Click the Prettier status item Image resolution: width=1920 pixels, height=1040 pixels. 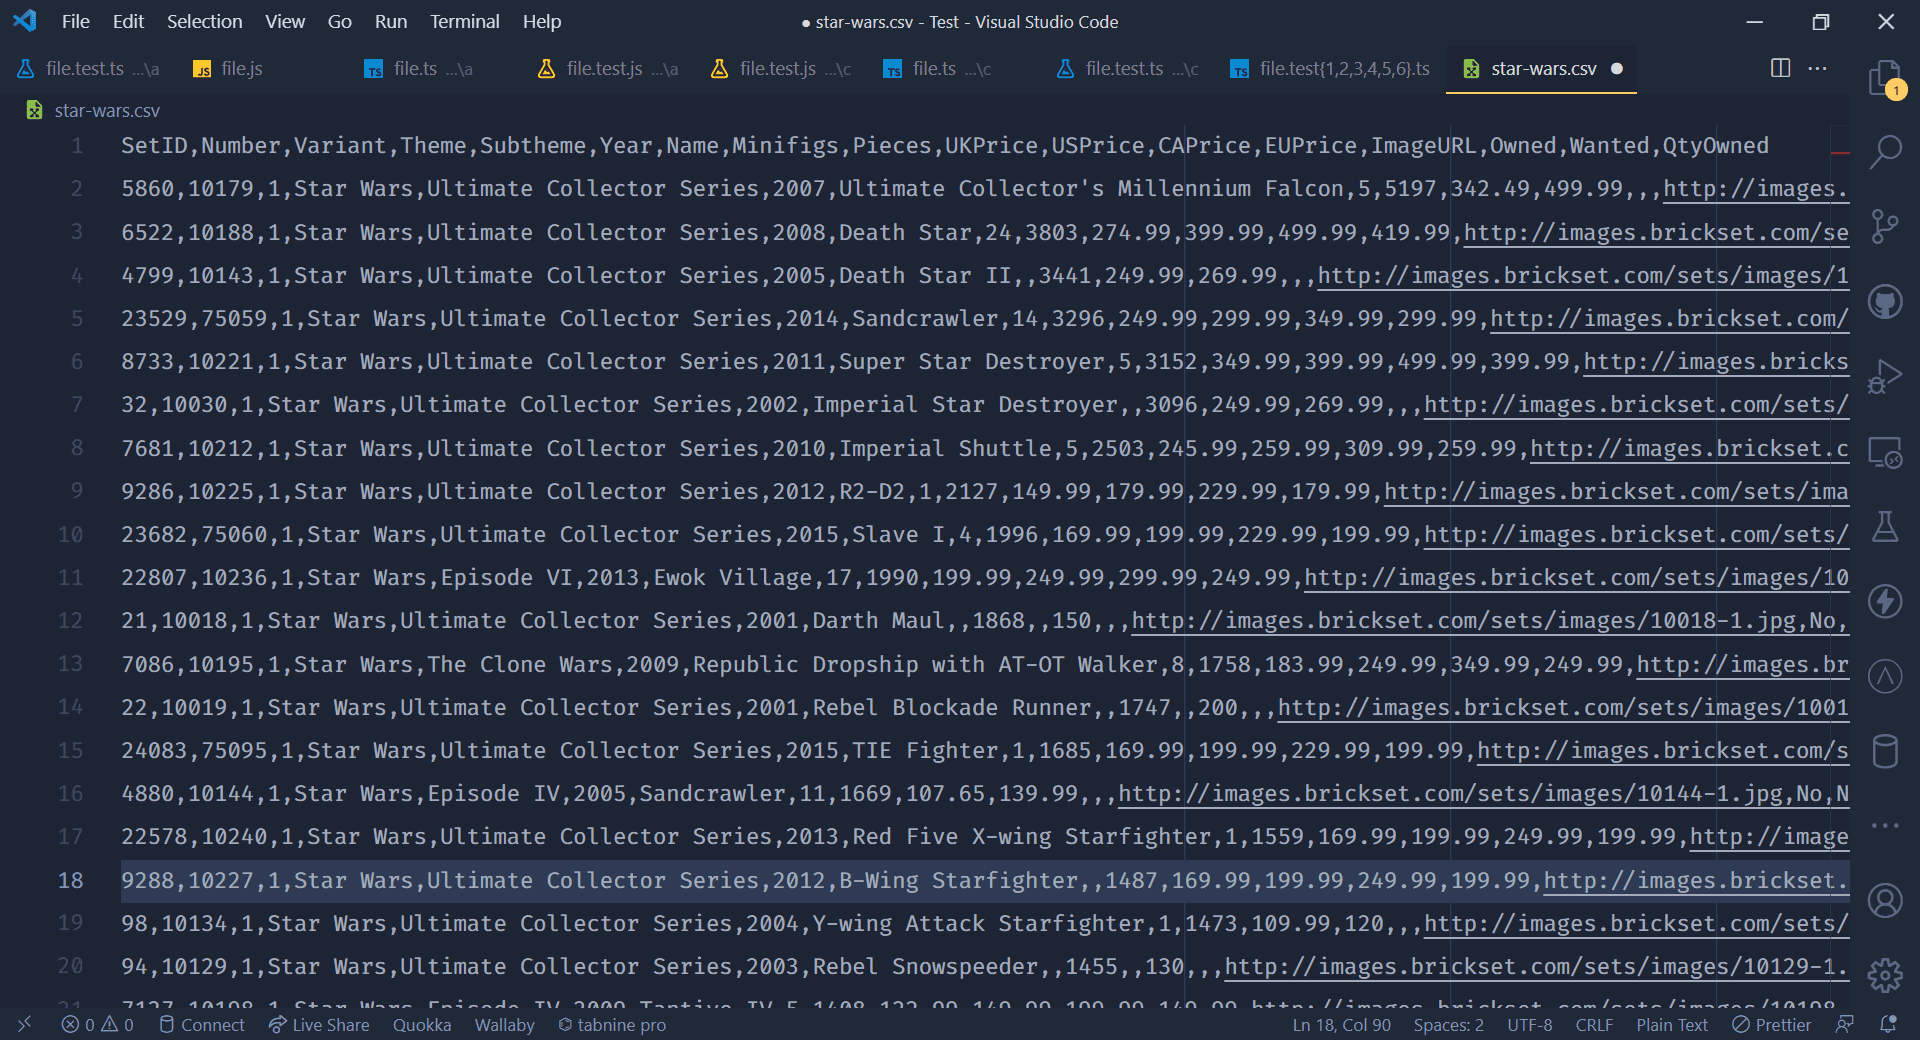pos(1771,1025)
